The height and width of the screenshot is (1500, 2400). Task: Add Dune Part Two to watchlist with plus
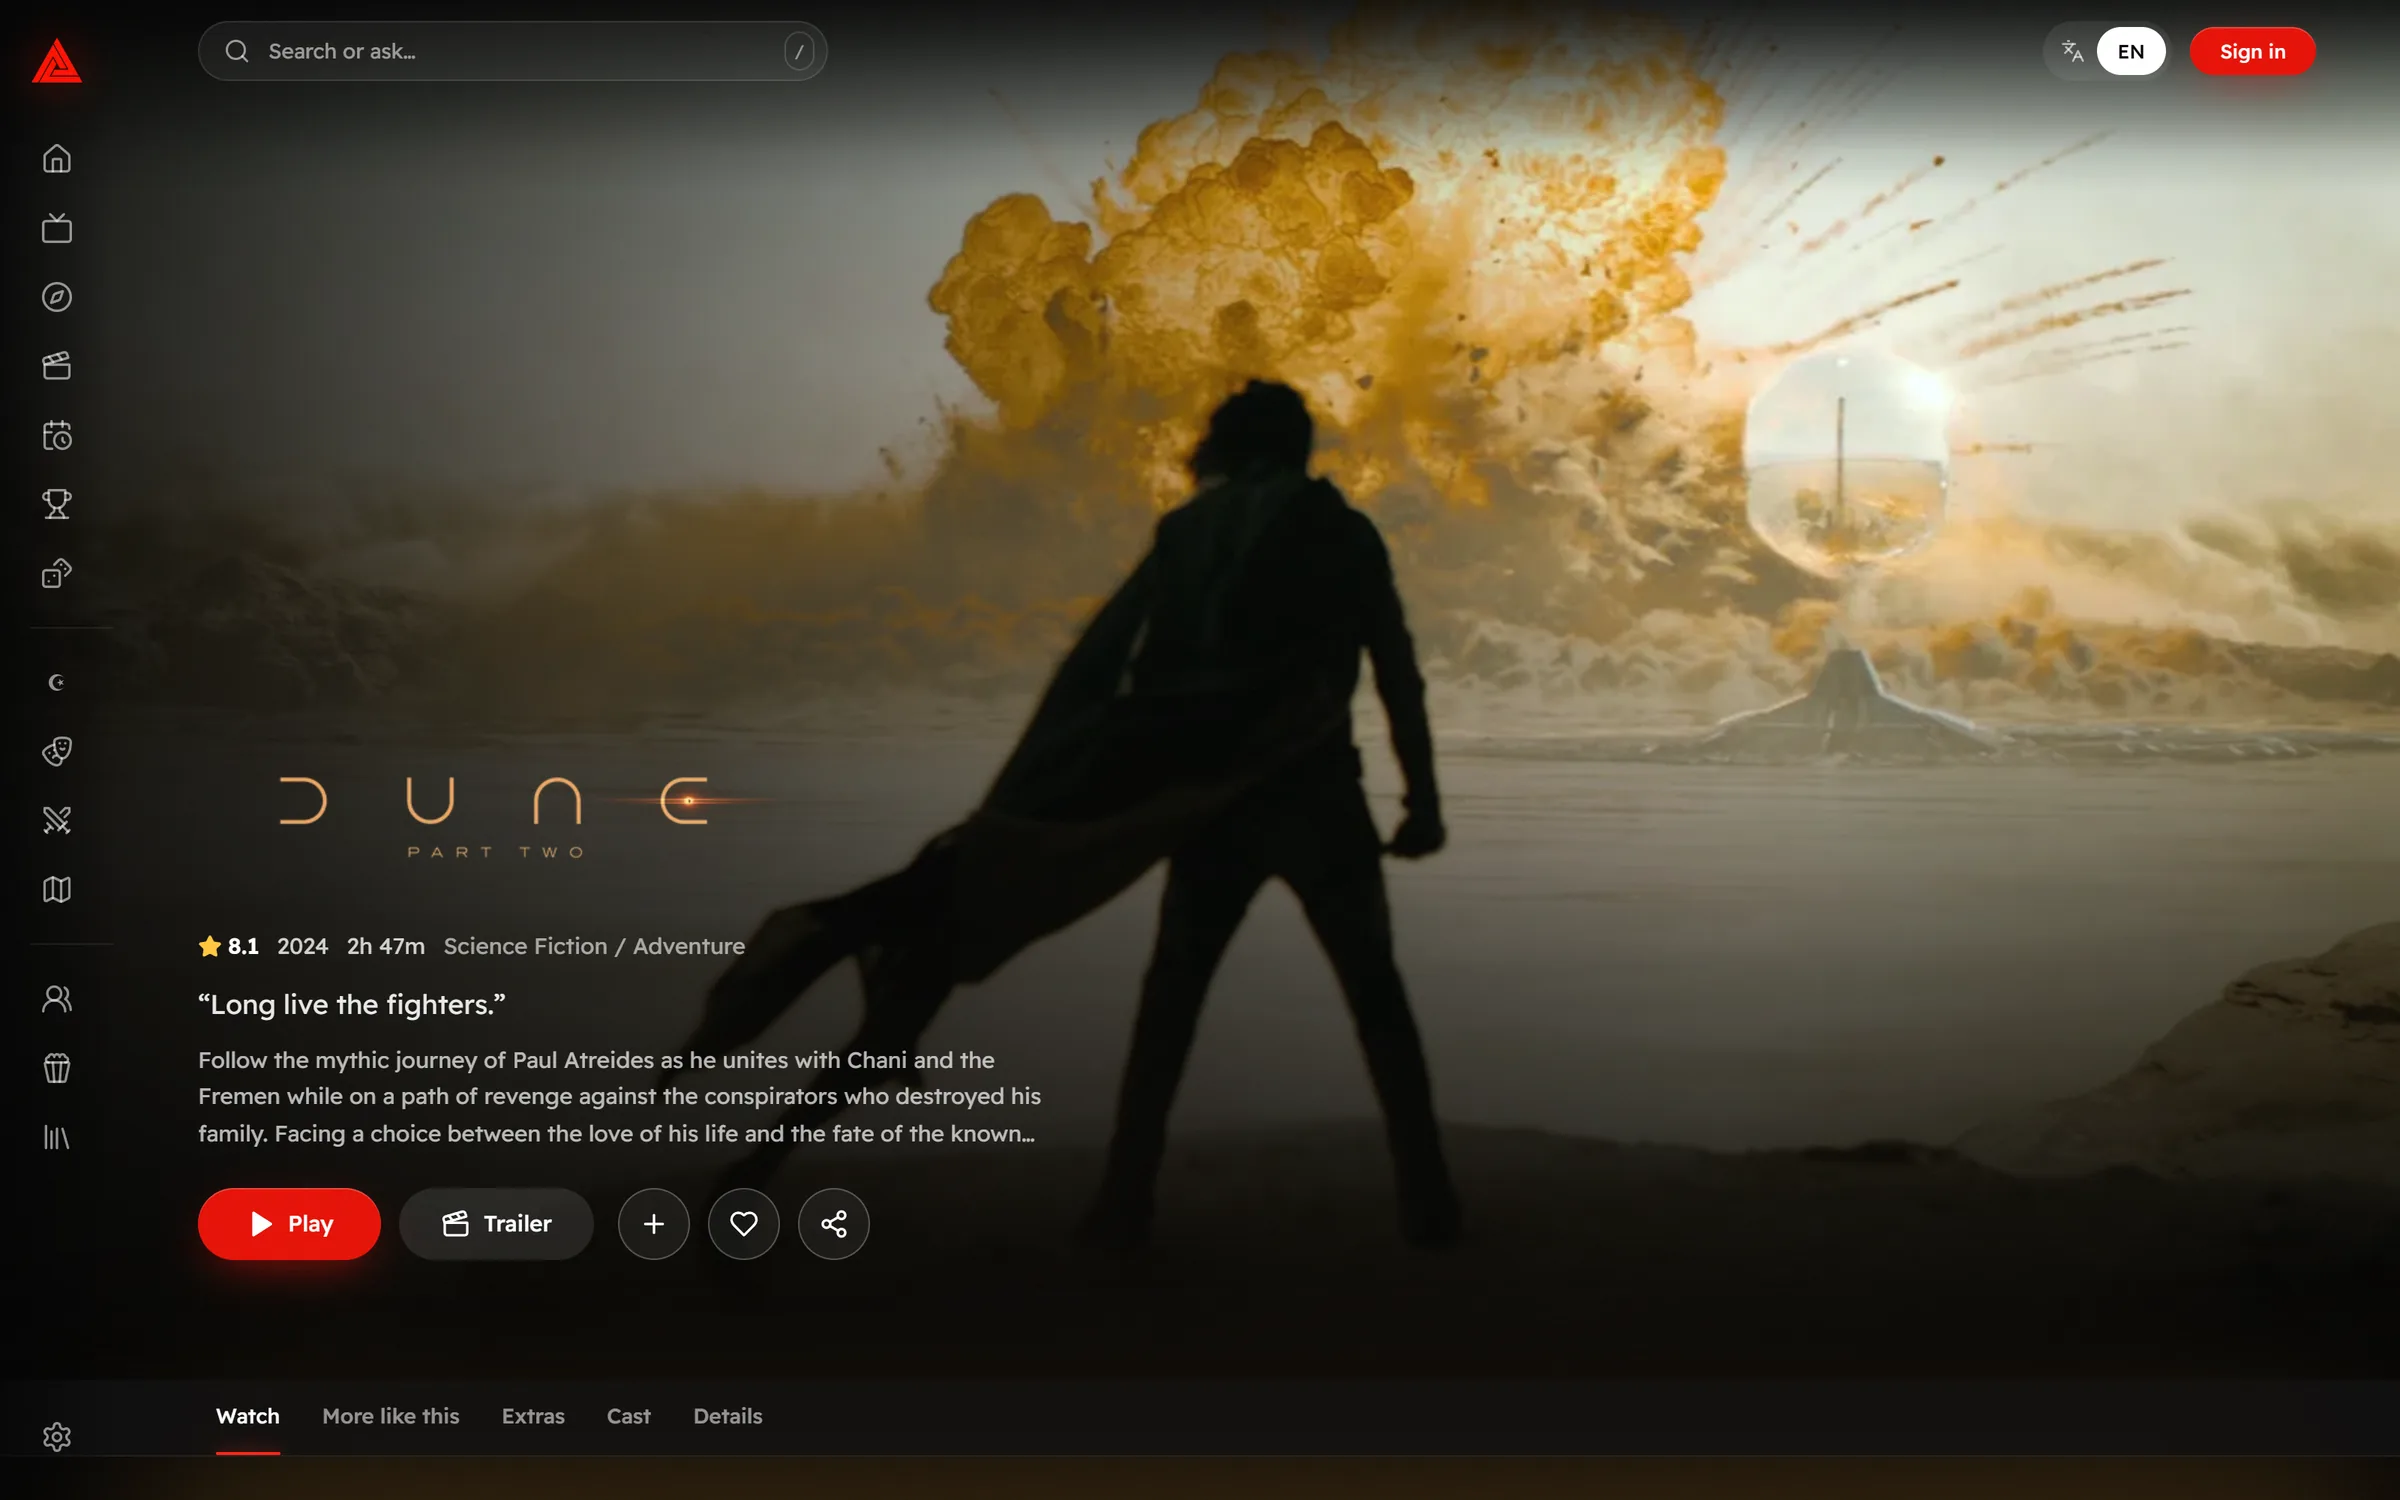click(x=654, y=1224)
